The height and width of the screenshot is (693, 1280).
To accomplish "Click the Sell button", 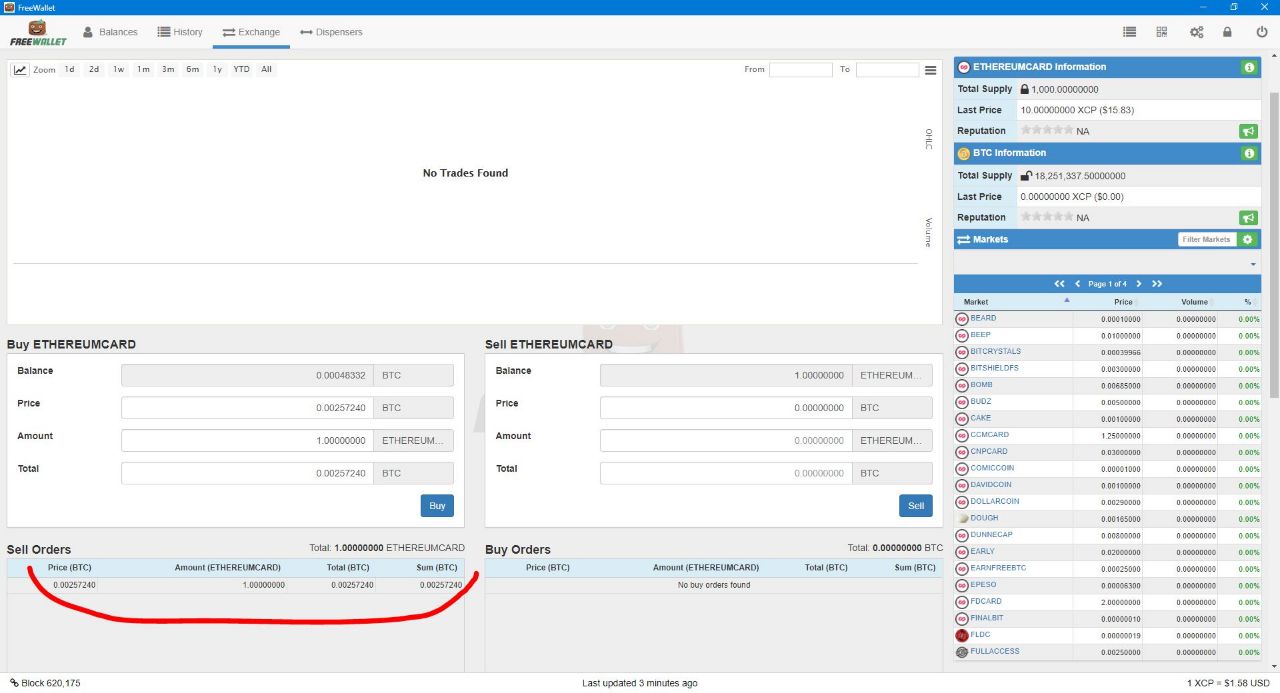I will 916,506.
